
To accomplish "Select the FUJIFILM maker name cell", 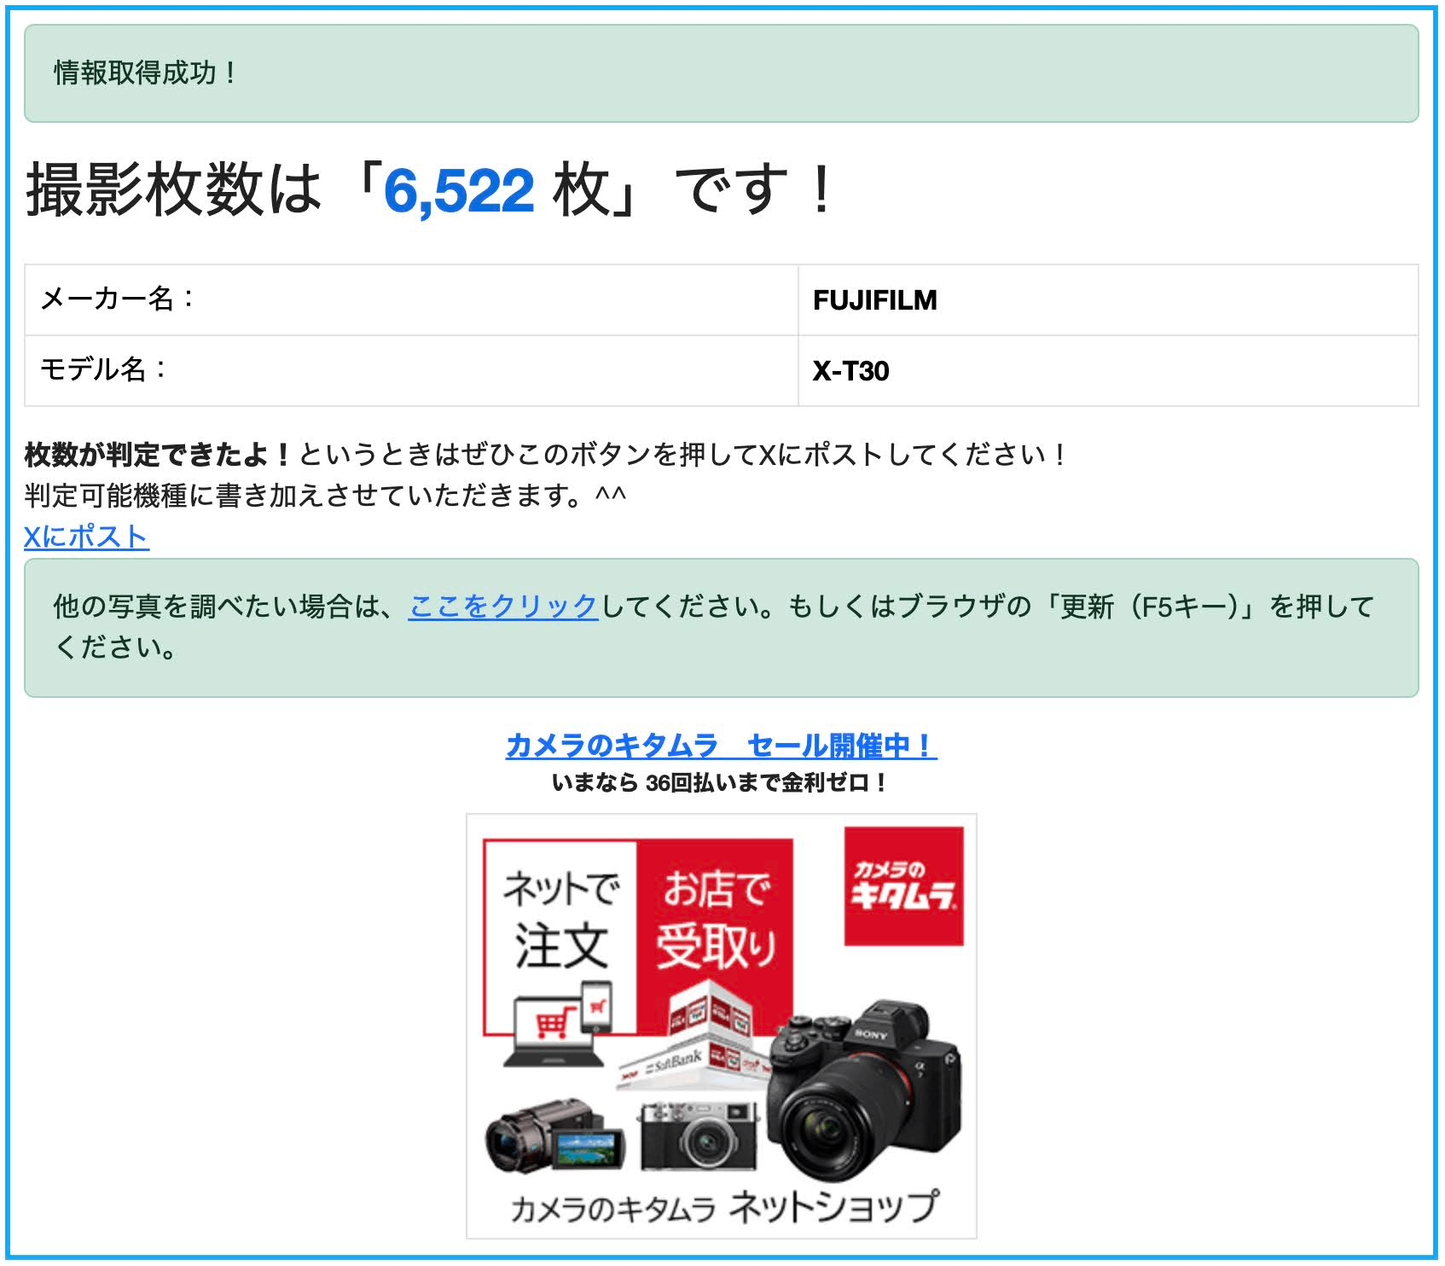I will click(875, 298).
